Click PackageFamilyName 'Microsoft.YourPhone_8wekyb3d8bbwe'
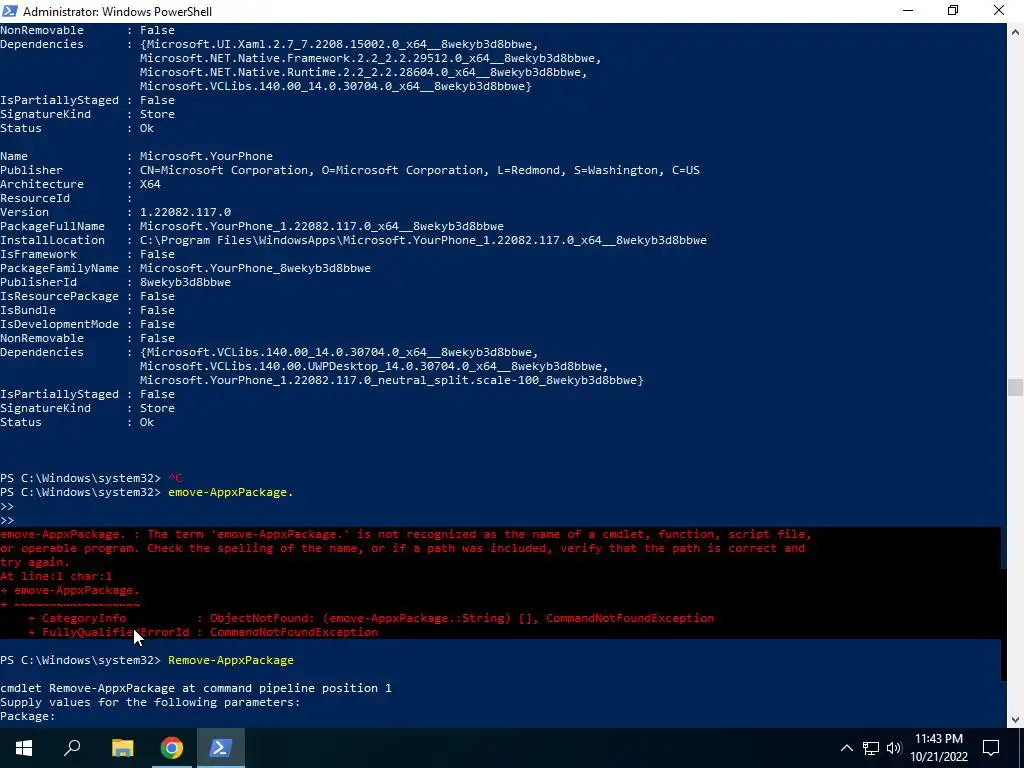Screen dimensions: 1024x768 point(255,268)
